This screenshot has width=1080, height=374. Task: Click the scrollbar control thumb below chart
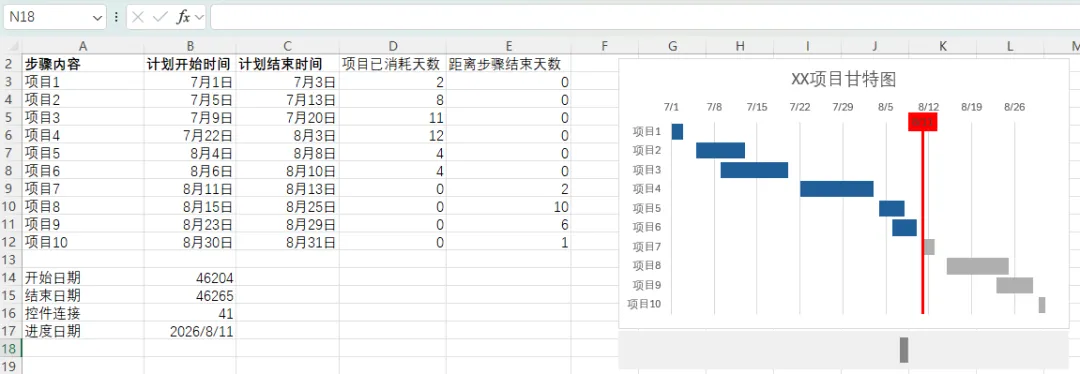tap(904, 350)
